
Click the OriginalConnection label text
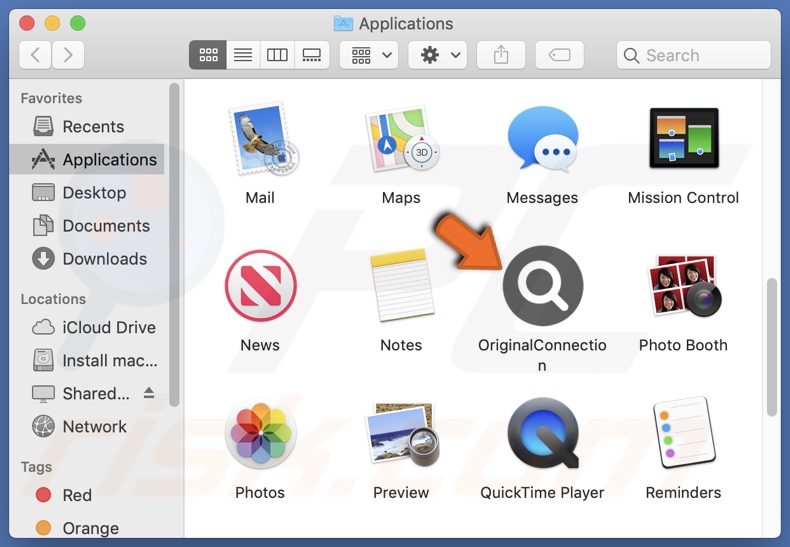tap(542, 355)
